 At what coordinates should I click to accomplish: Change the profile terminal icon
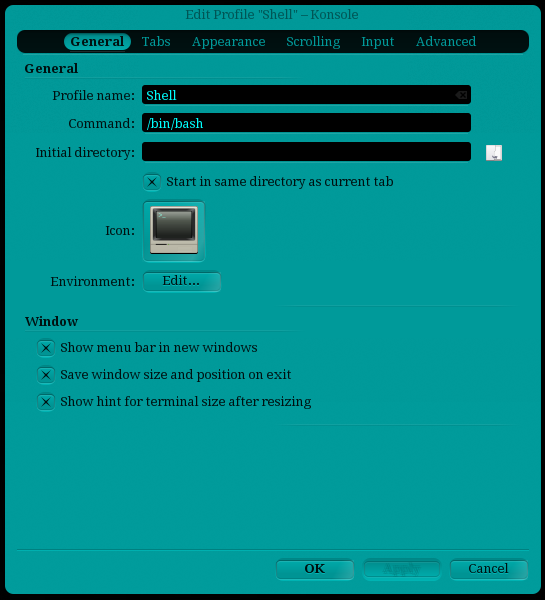pyautogui.click(x=174, y=231)
